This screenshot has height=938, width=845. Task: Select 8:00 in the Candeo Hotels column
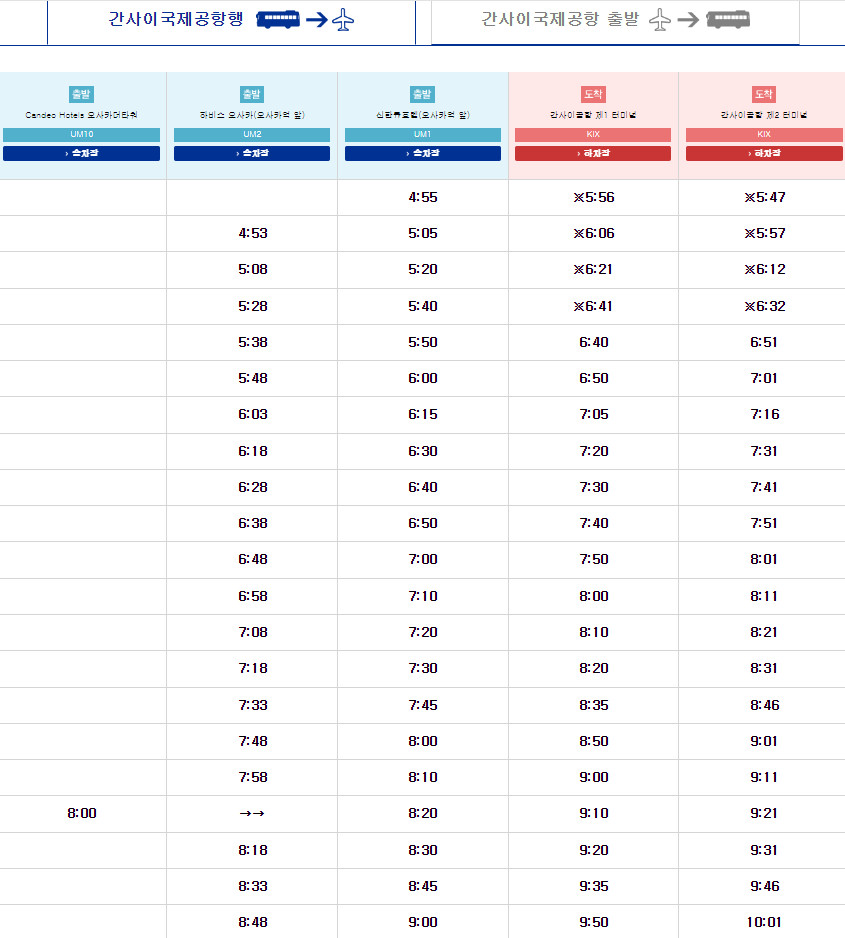(81, 813)
